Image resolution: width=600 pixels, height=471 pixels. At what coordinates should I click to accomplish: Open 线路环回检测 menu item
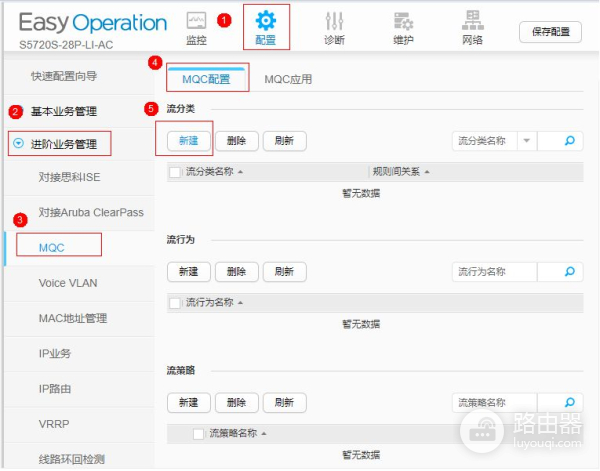(x=72, y=459)
